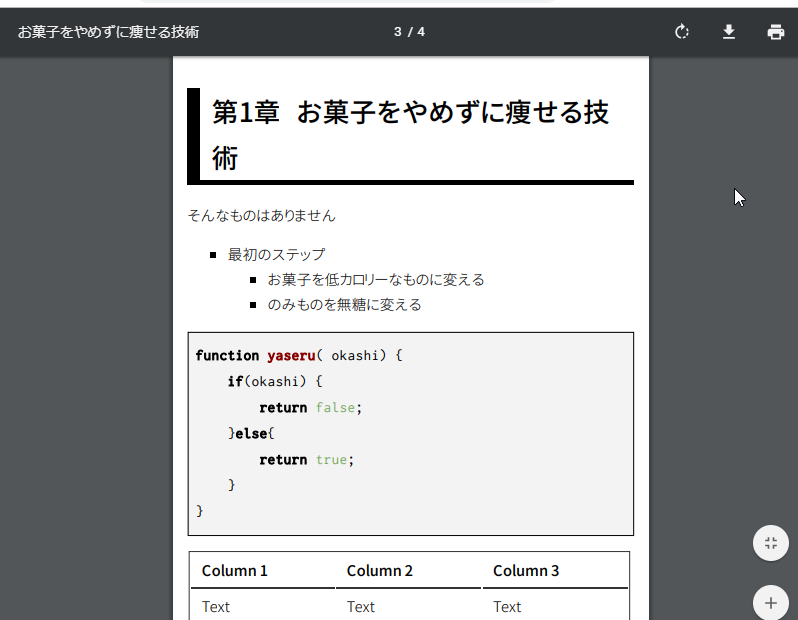Zoom in with the plus button
Viewport: 798px width, 620px height.
(x=771, y=603)
